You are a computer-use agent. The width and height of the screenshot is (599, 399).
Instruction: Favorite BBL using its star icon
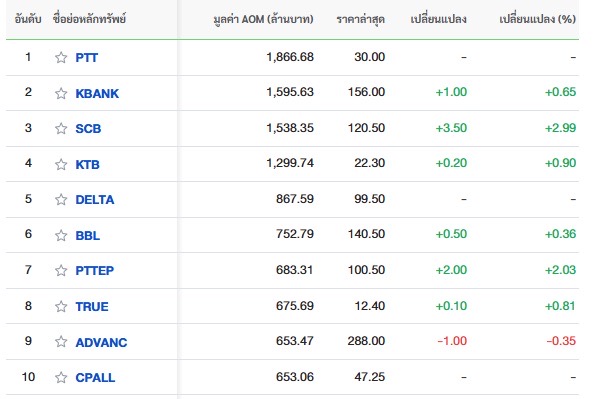[x=61, y=235]
